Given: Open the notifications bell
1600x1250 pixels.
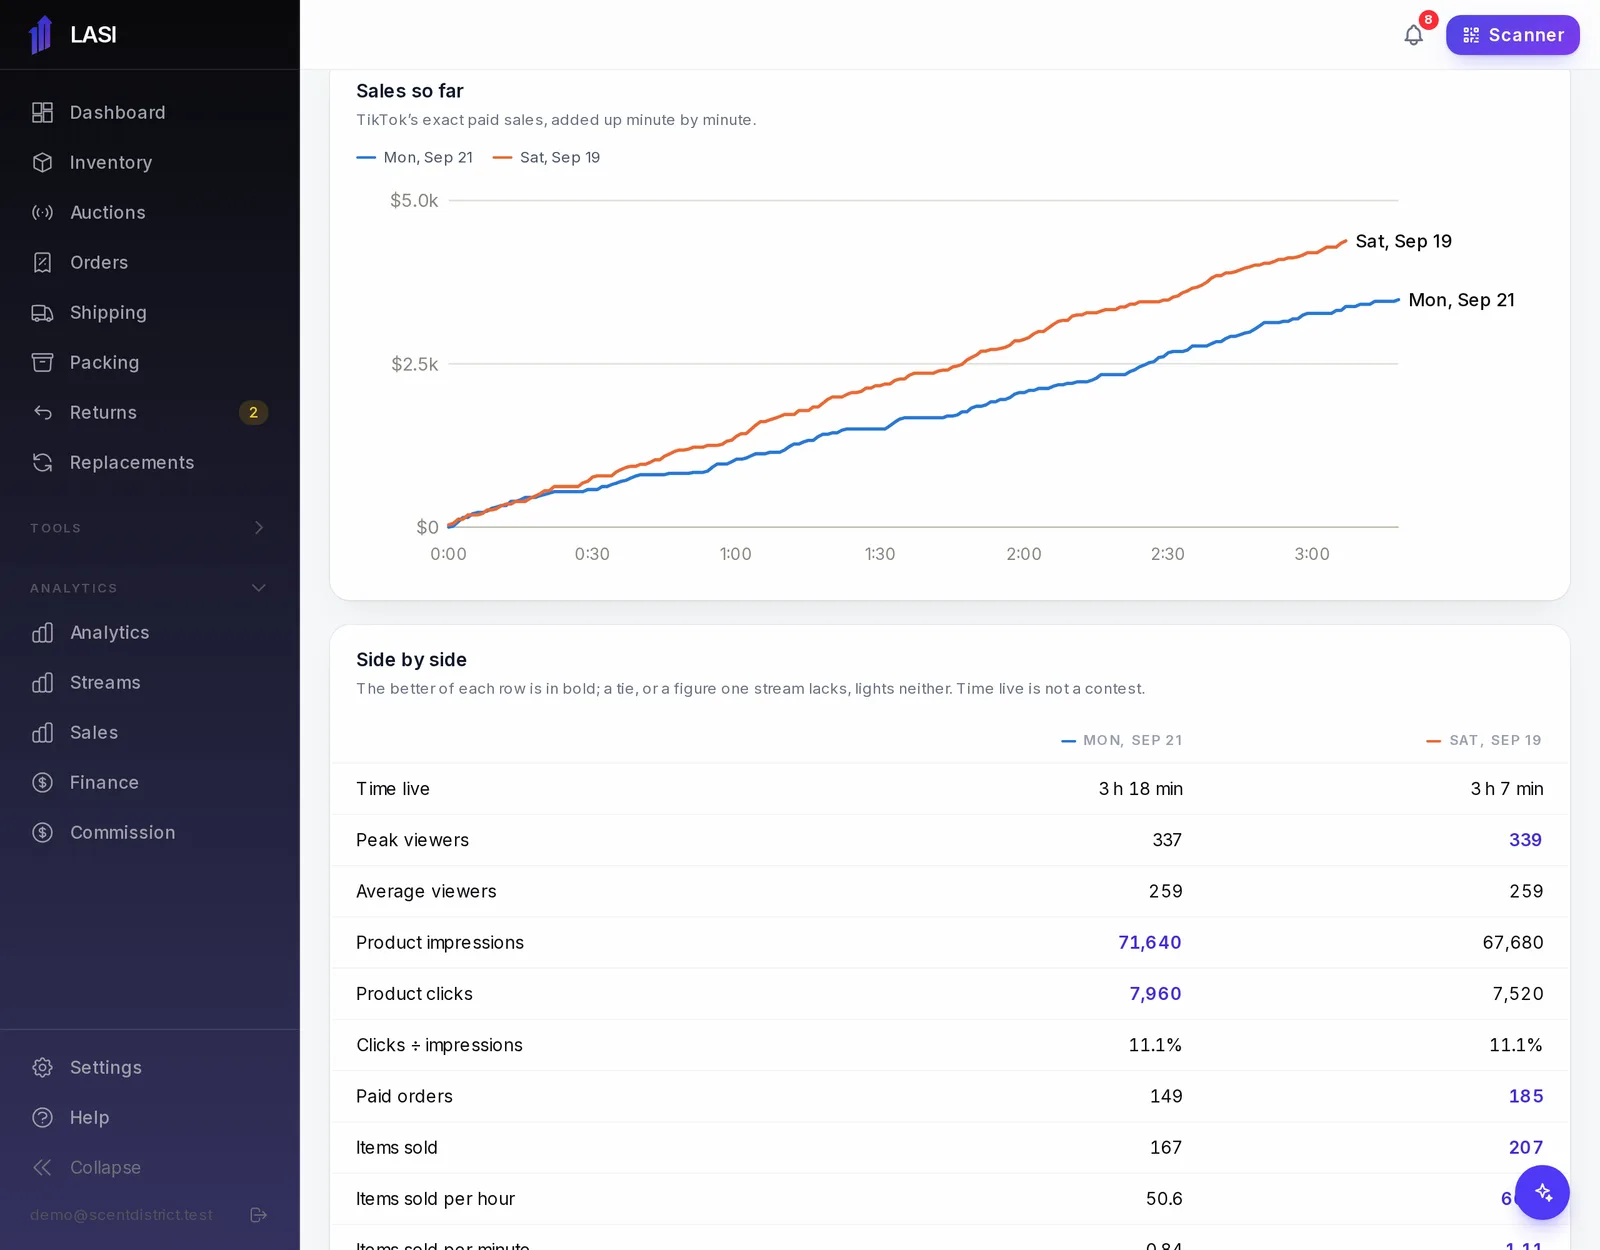Looking at the screenshot, I should click(x=1413, y=35).
